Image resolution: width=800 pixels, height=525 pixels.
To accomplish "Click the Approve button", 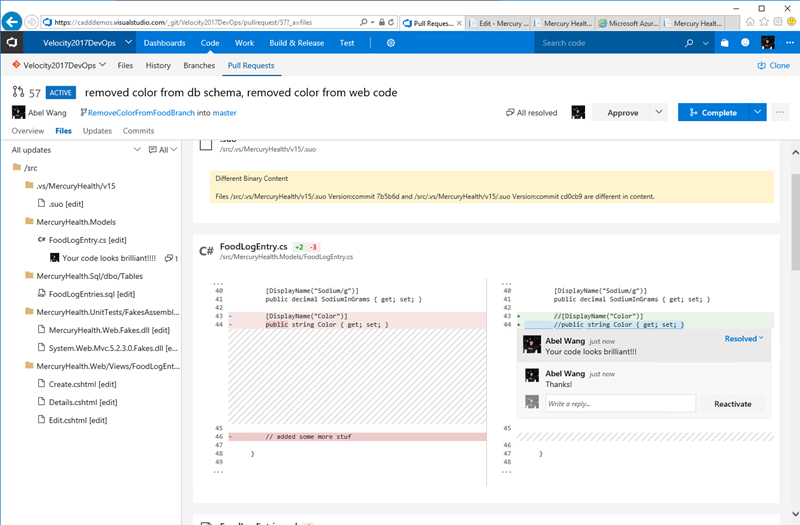I will click(622, 112).
